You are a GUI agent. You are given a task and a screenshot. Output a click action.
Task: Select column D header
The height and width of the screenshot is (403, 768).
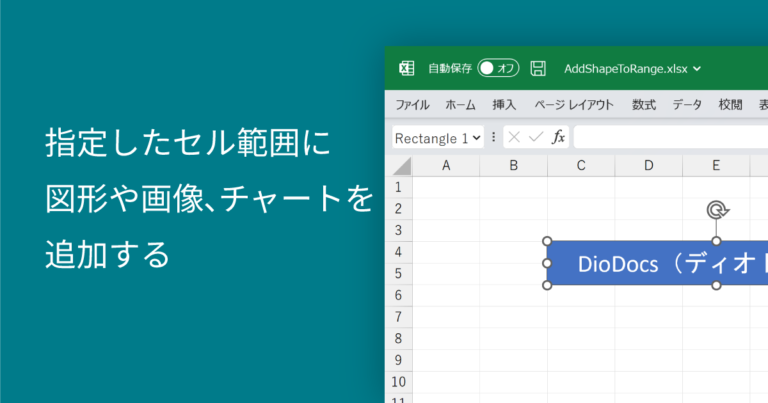point(648,166)
